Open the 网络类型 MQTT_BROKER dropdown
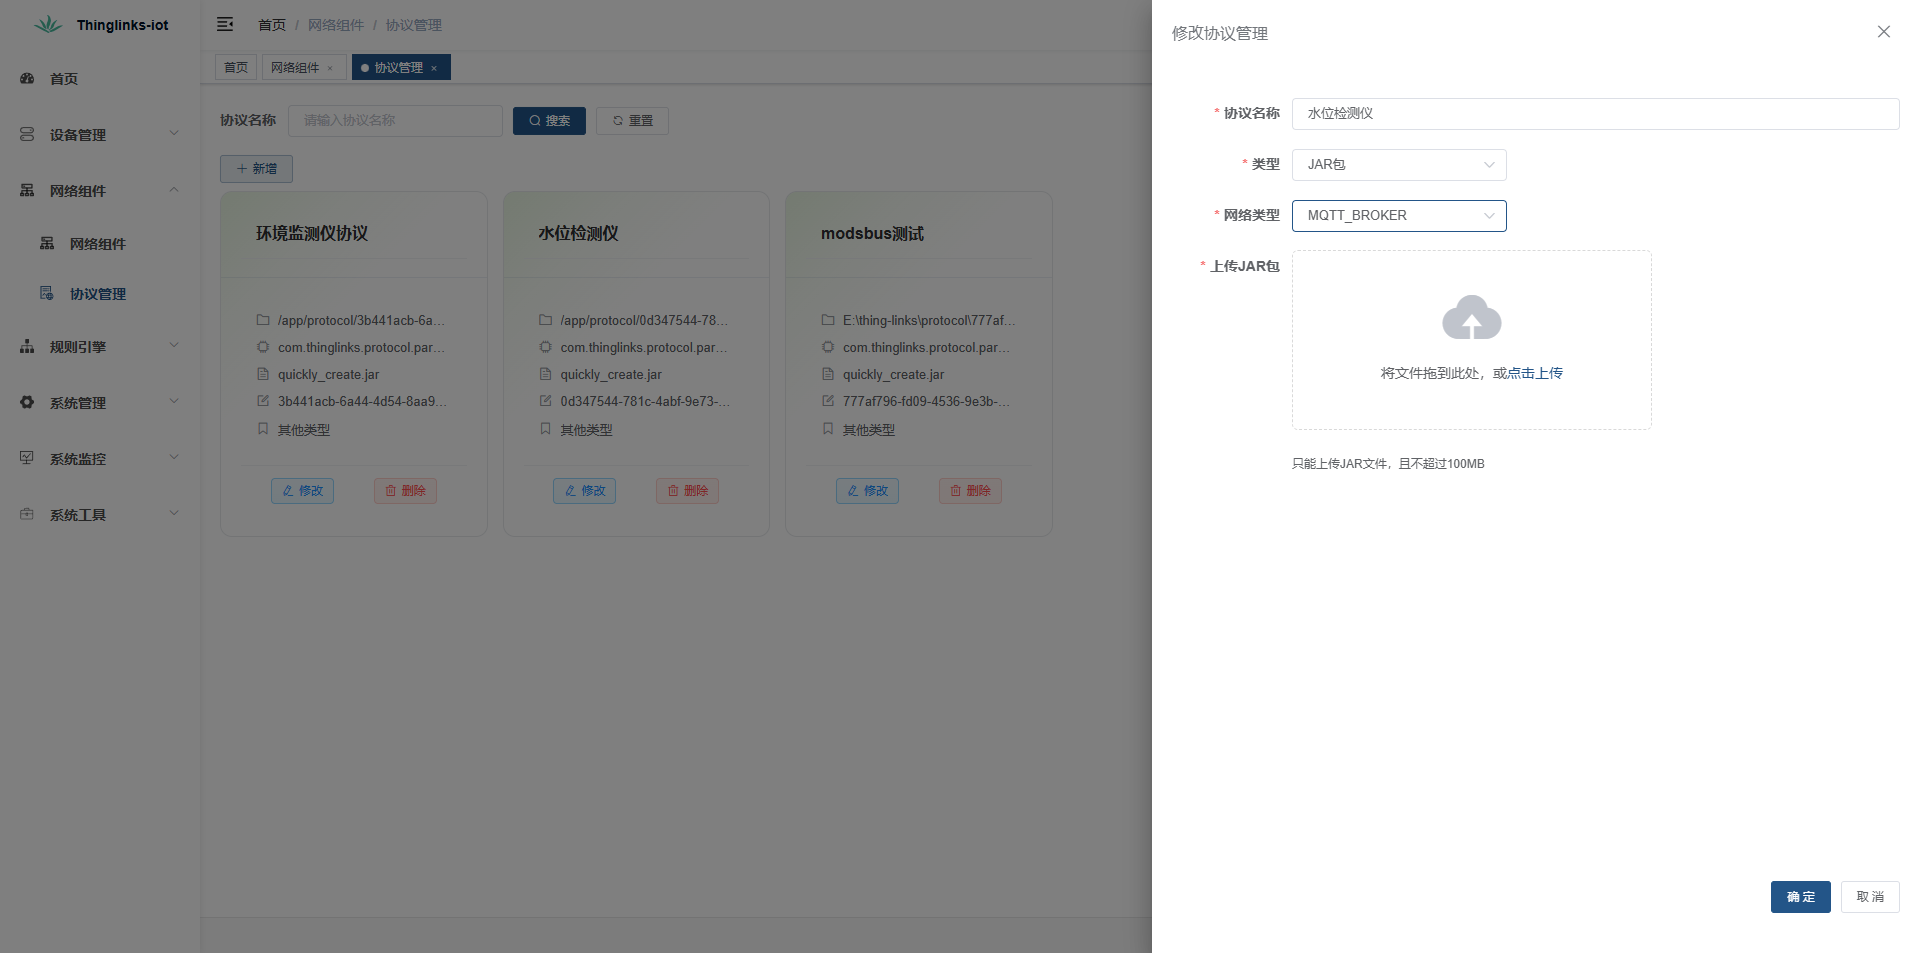 [1398, 216]
